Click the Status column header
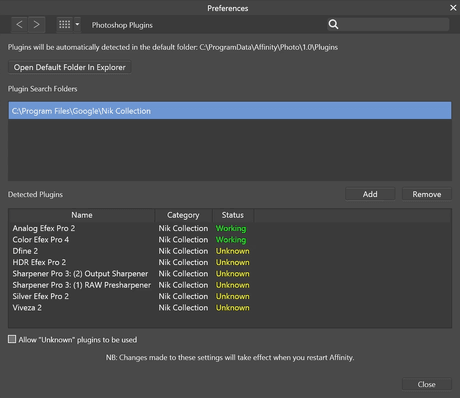Image resolution: width=460 pixels, height=398 pixels. [x=233, y=215]
